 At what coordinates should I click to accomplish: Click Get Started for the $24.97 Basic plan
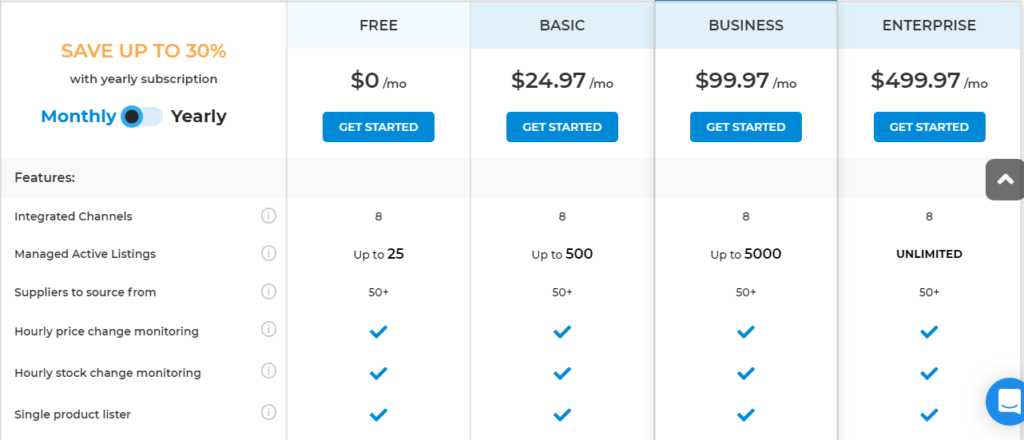click(x=562, y=127)
